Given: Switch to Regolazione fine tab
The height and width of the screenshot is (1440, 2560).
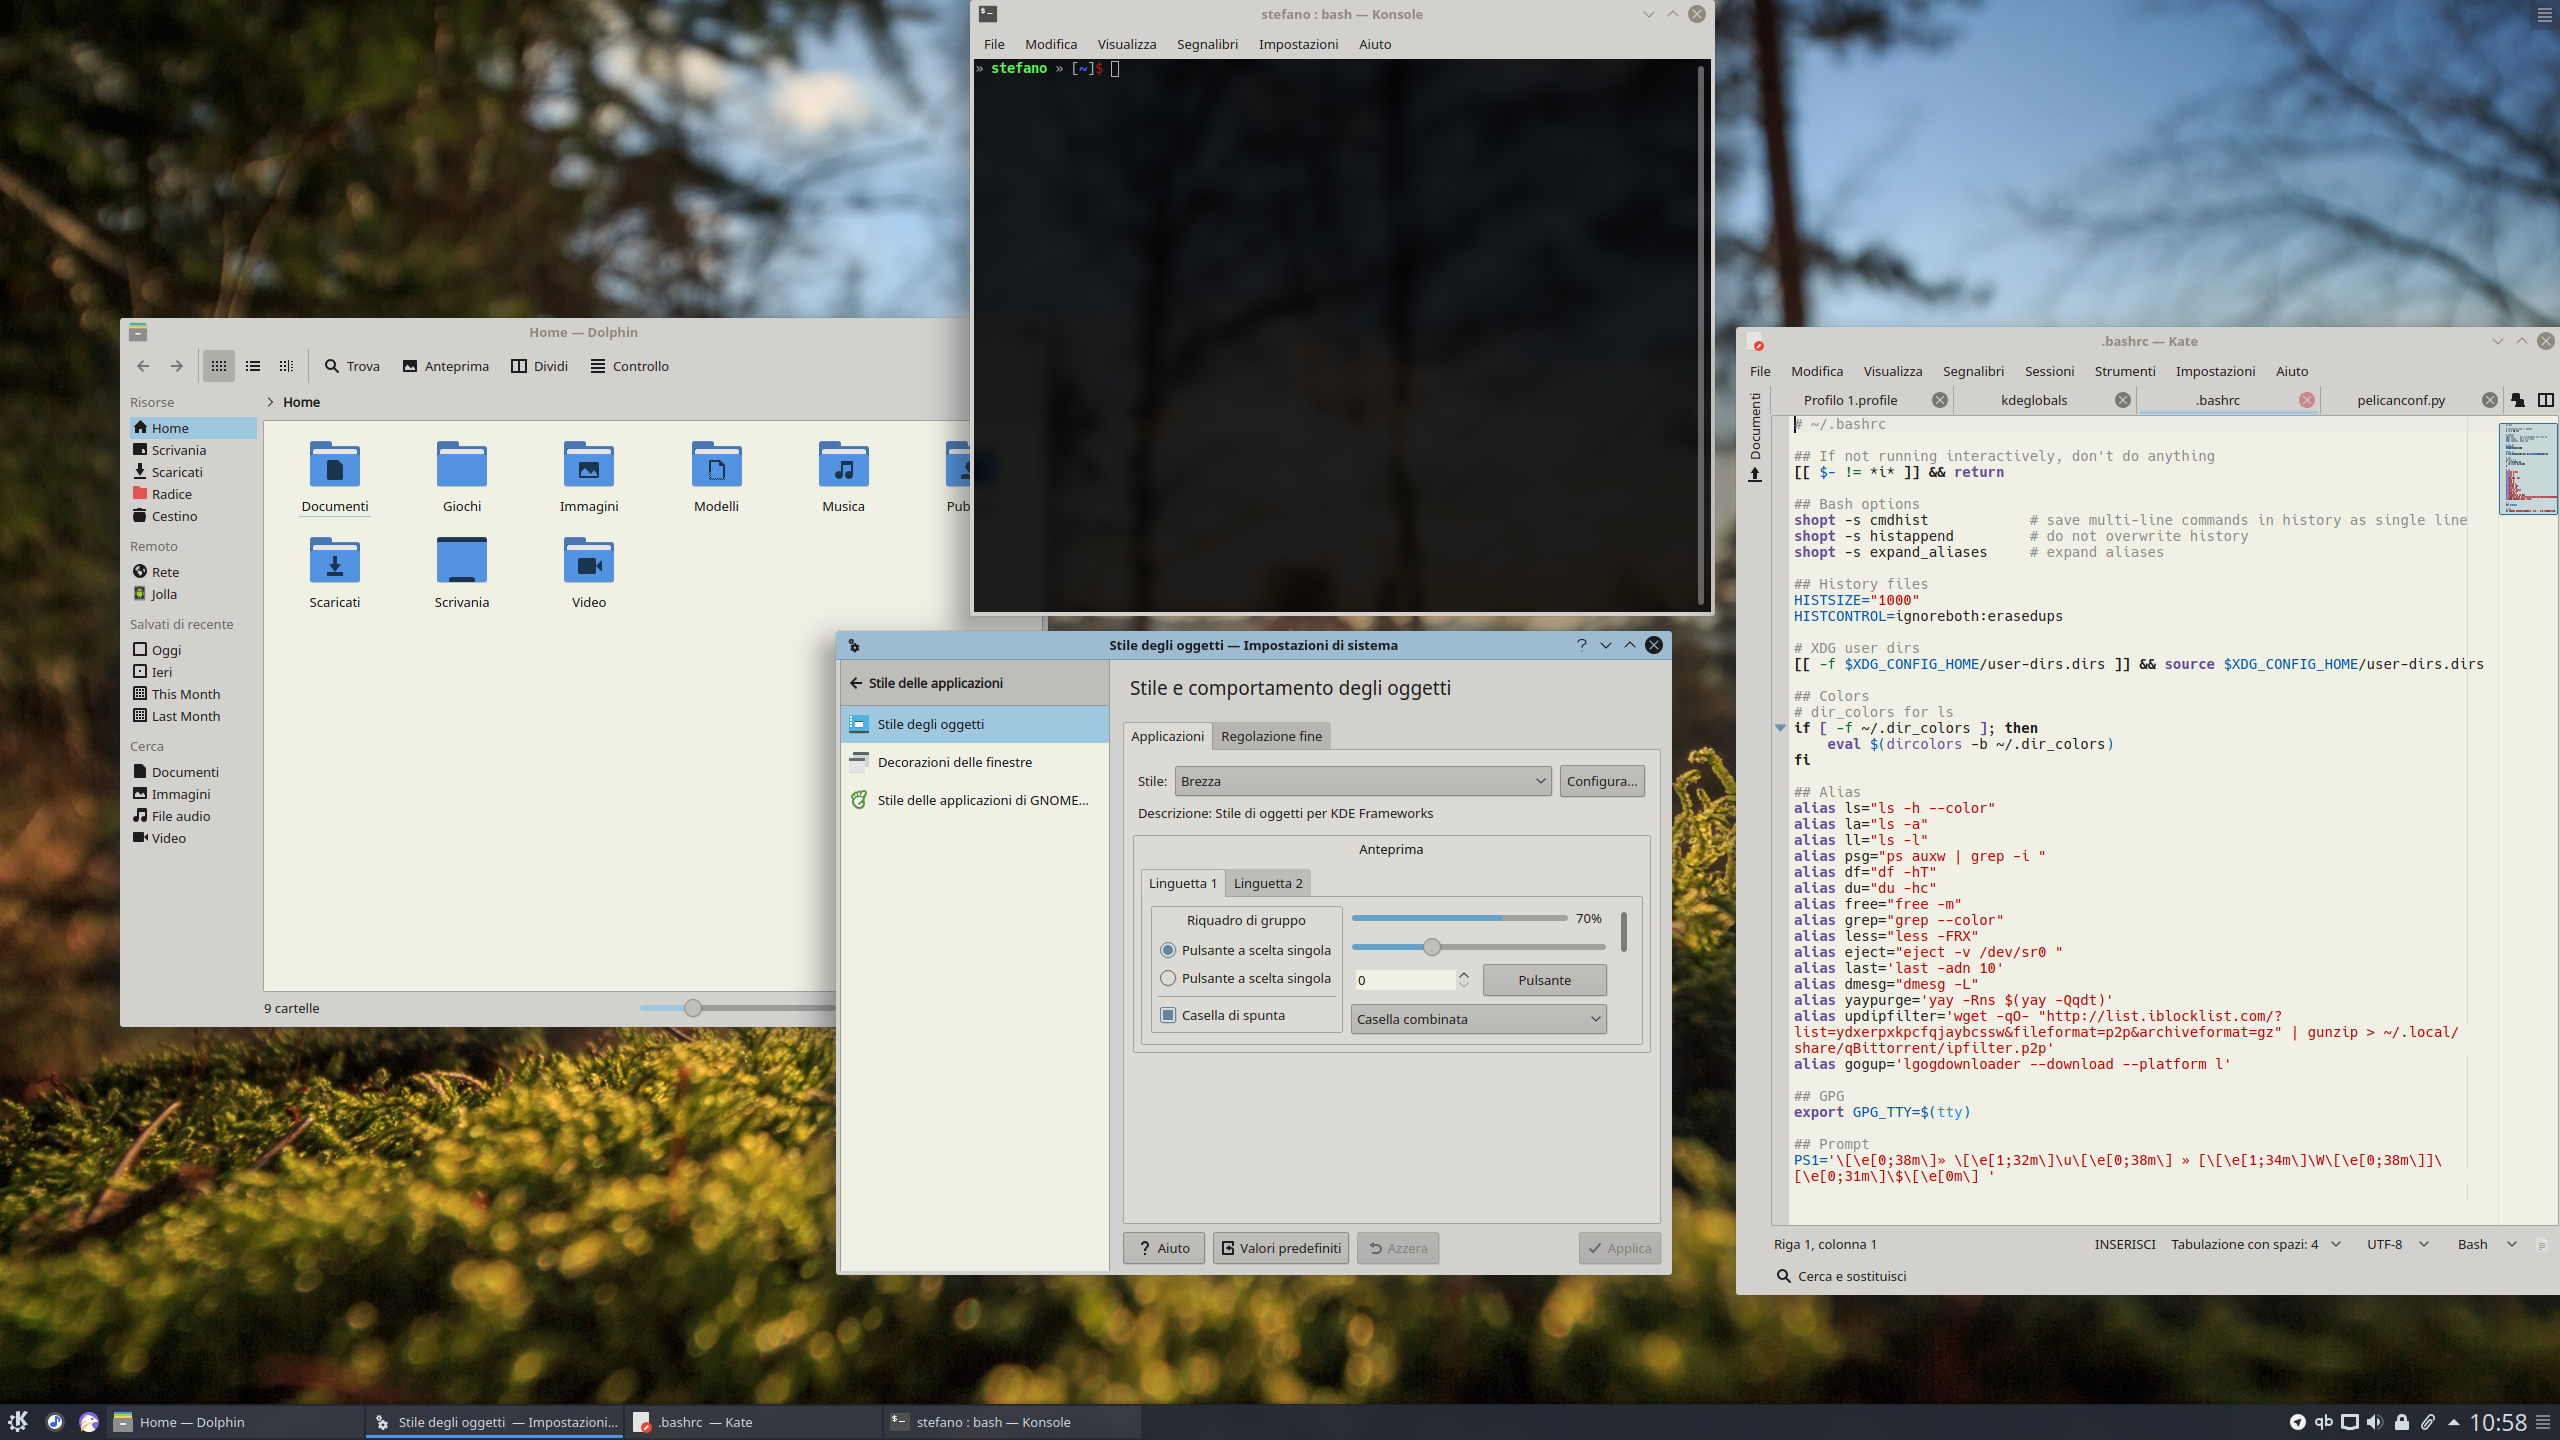Looking at the screenshot, I should [x=1271, y=736].
